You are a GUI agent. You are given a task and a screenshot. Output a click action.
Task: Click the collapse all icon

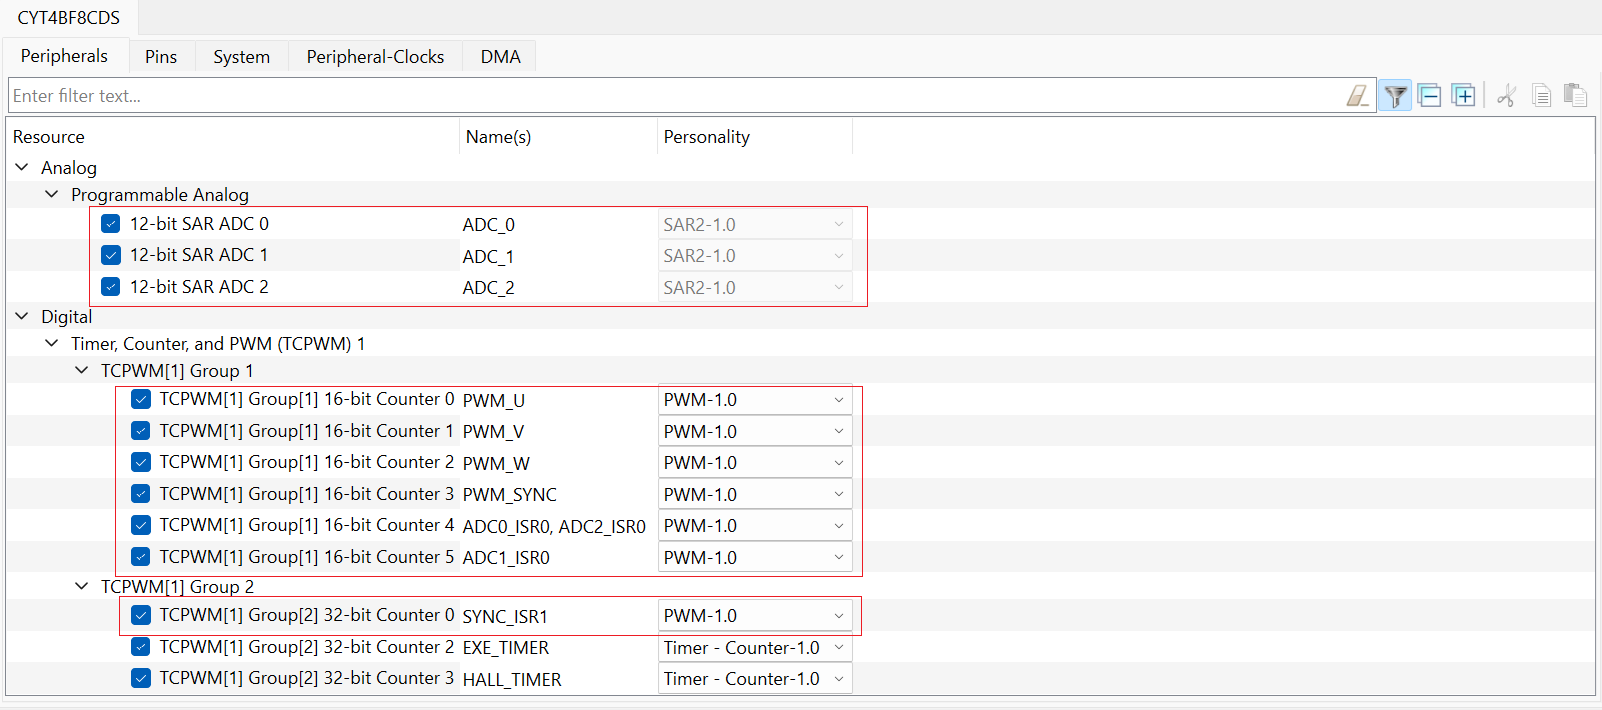tap(1430, 96)
